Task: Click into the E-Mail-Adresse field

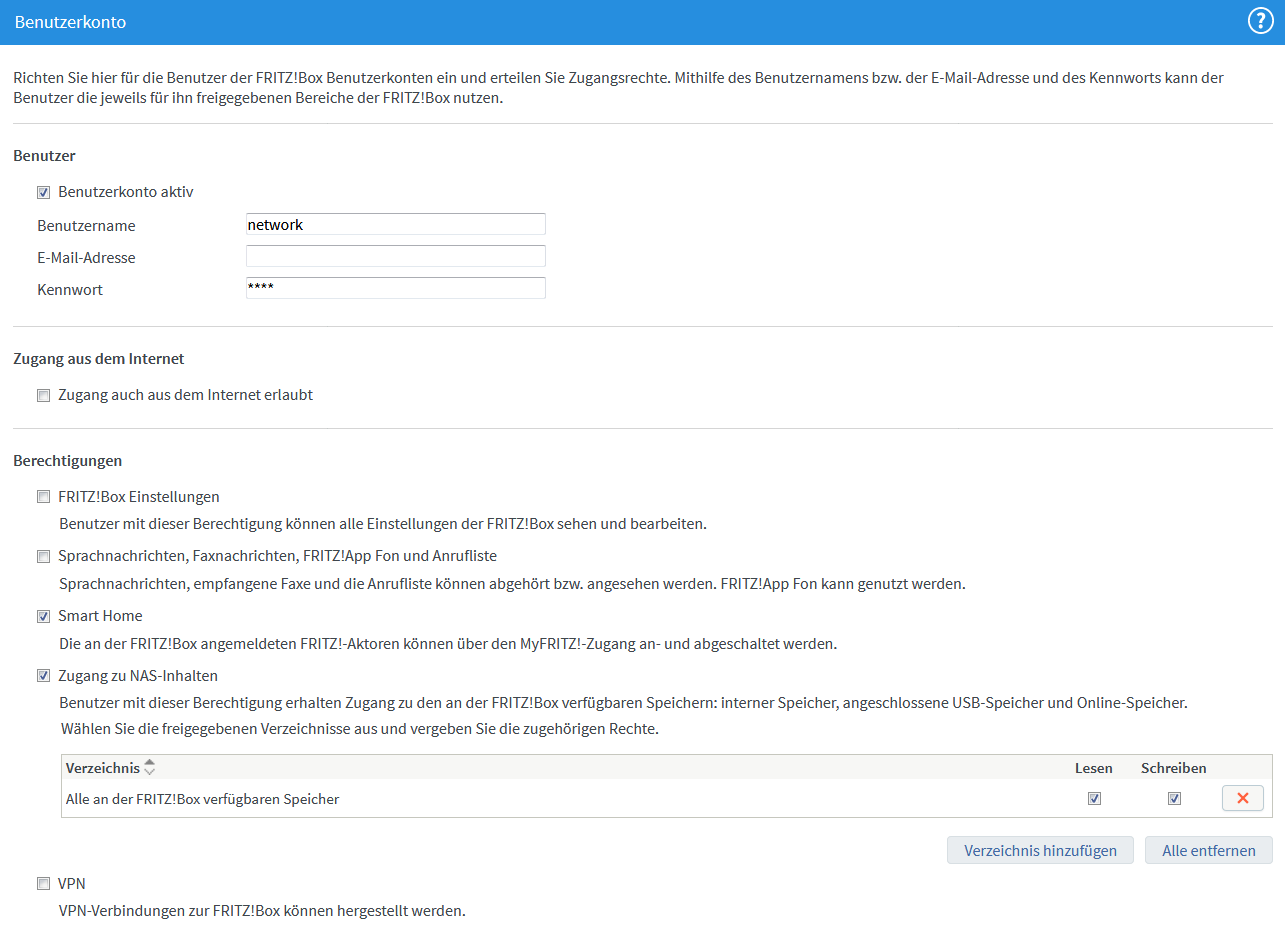Action: [x=396, y=257]
